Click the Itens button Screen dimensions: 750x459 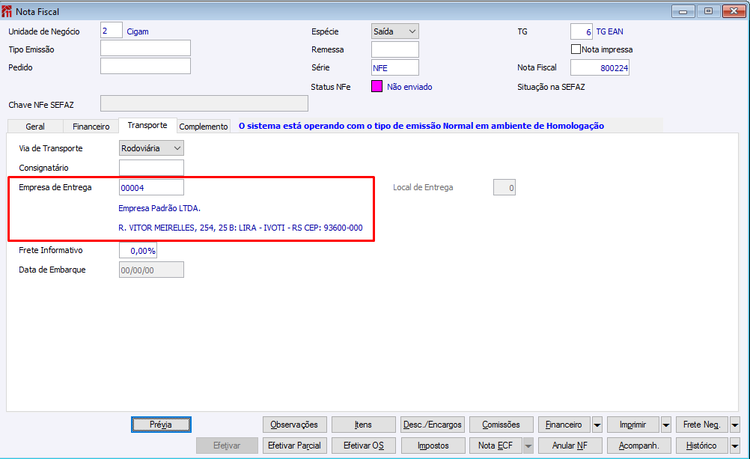click(364, 425)
